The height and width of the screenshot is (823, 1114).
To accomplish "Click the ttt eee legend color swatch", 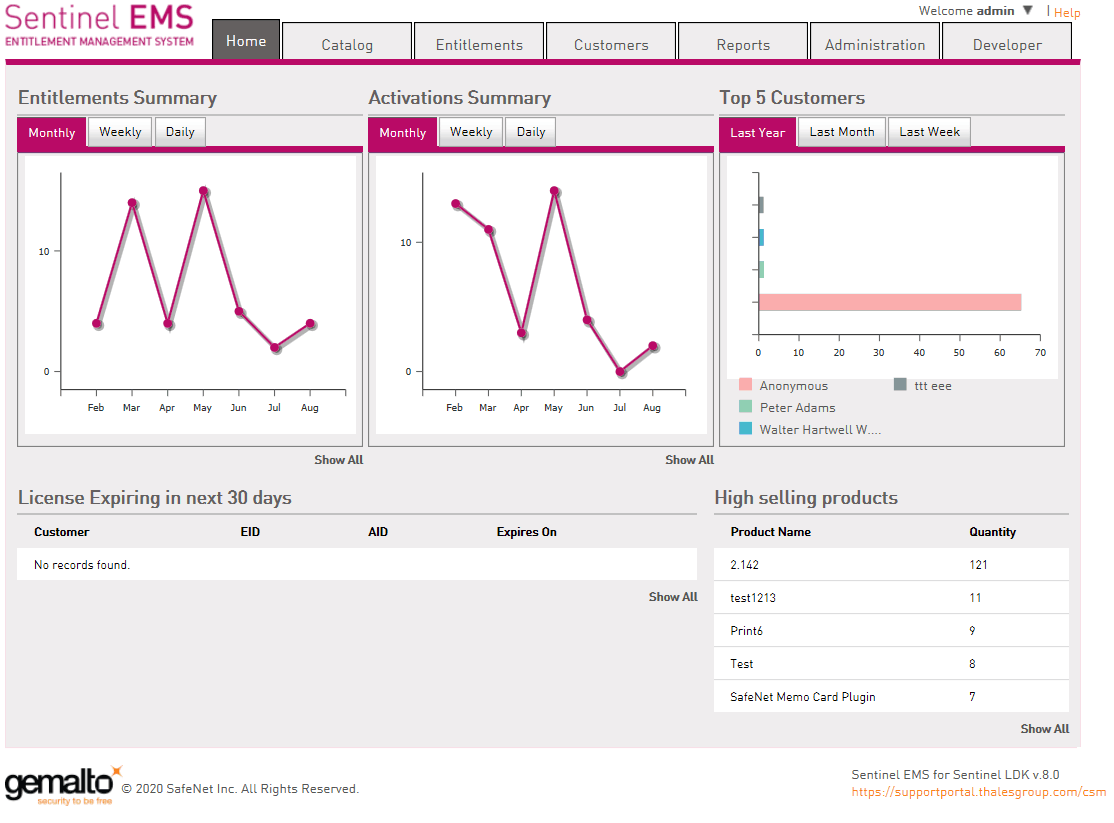I will [x=900, y=384].
